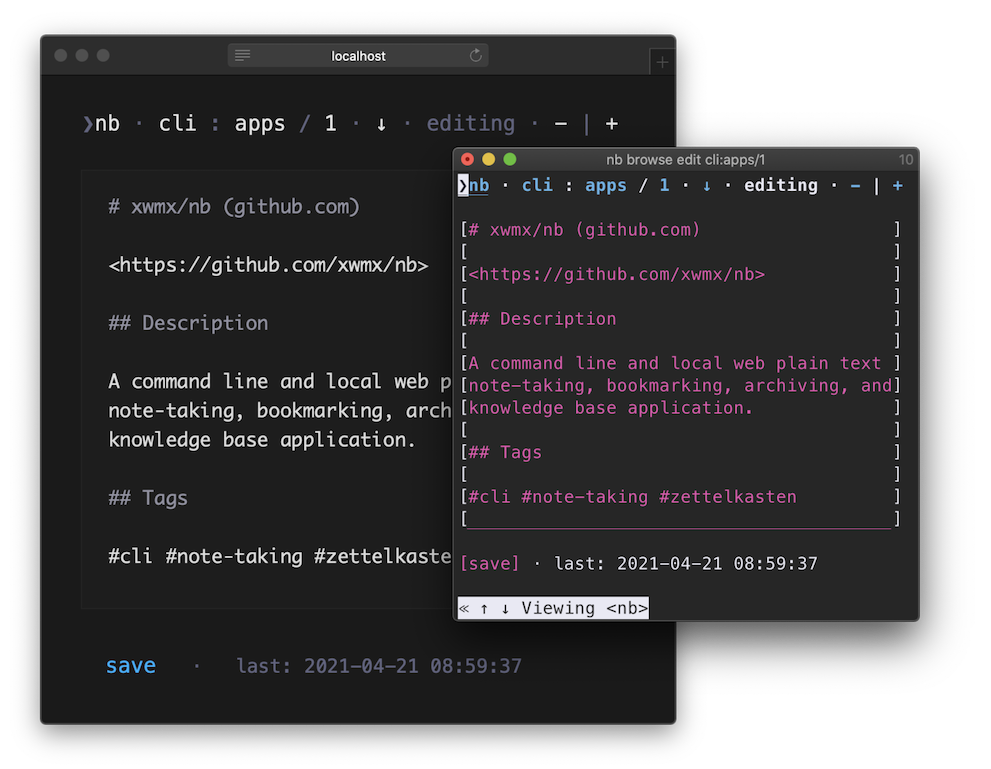Maximize the terminal with green button
Viewport: 991px width, 769px height.
pyautogui.click(x=510, y=159)
